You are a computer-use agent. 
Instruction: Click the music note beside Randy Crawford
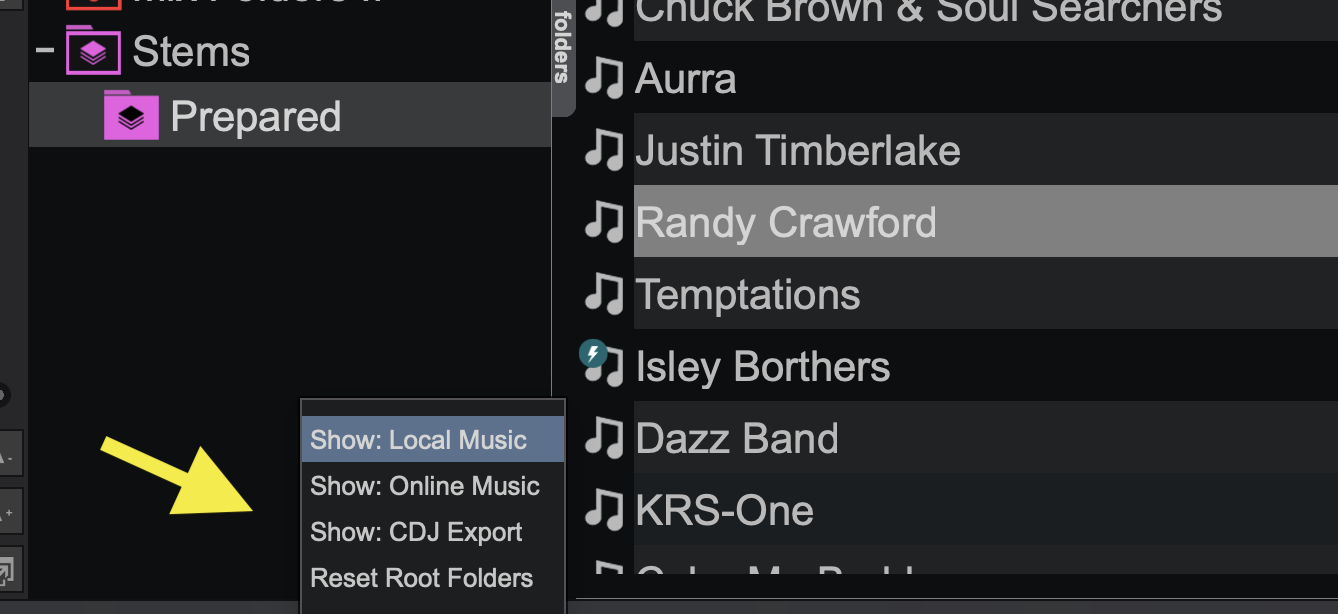pos(604,222)
